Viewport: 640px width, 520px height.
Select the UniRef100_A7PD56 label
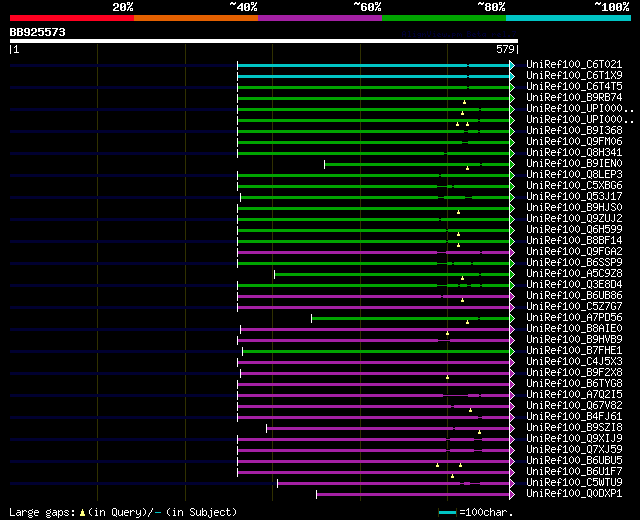click(x=574, y=318)
